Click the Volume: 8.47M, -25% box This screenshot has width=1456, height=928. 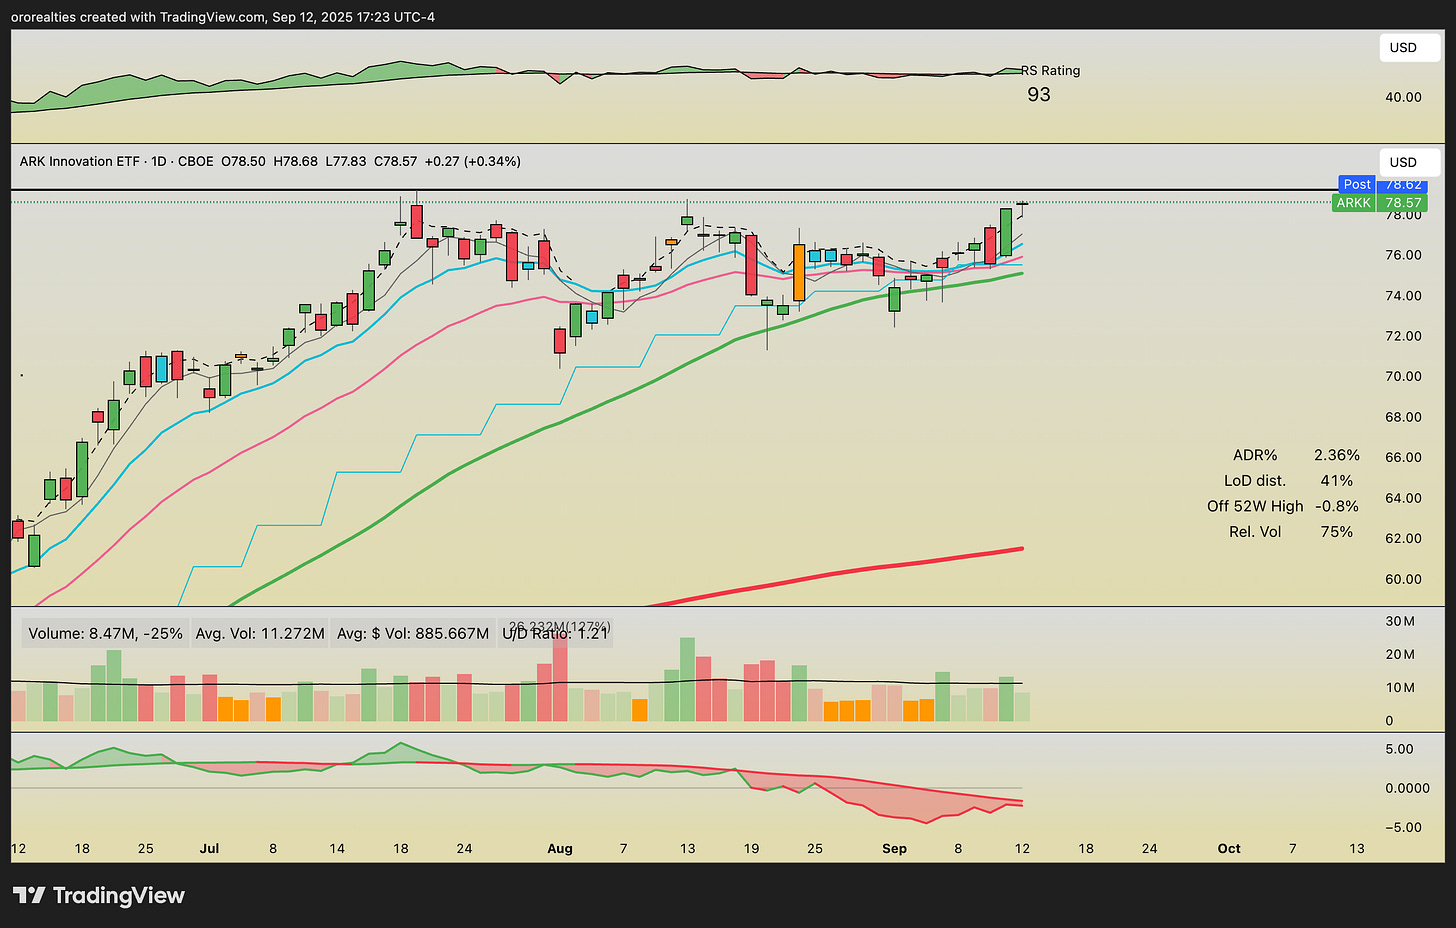click(x=105, y=633)
